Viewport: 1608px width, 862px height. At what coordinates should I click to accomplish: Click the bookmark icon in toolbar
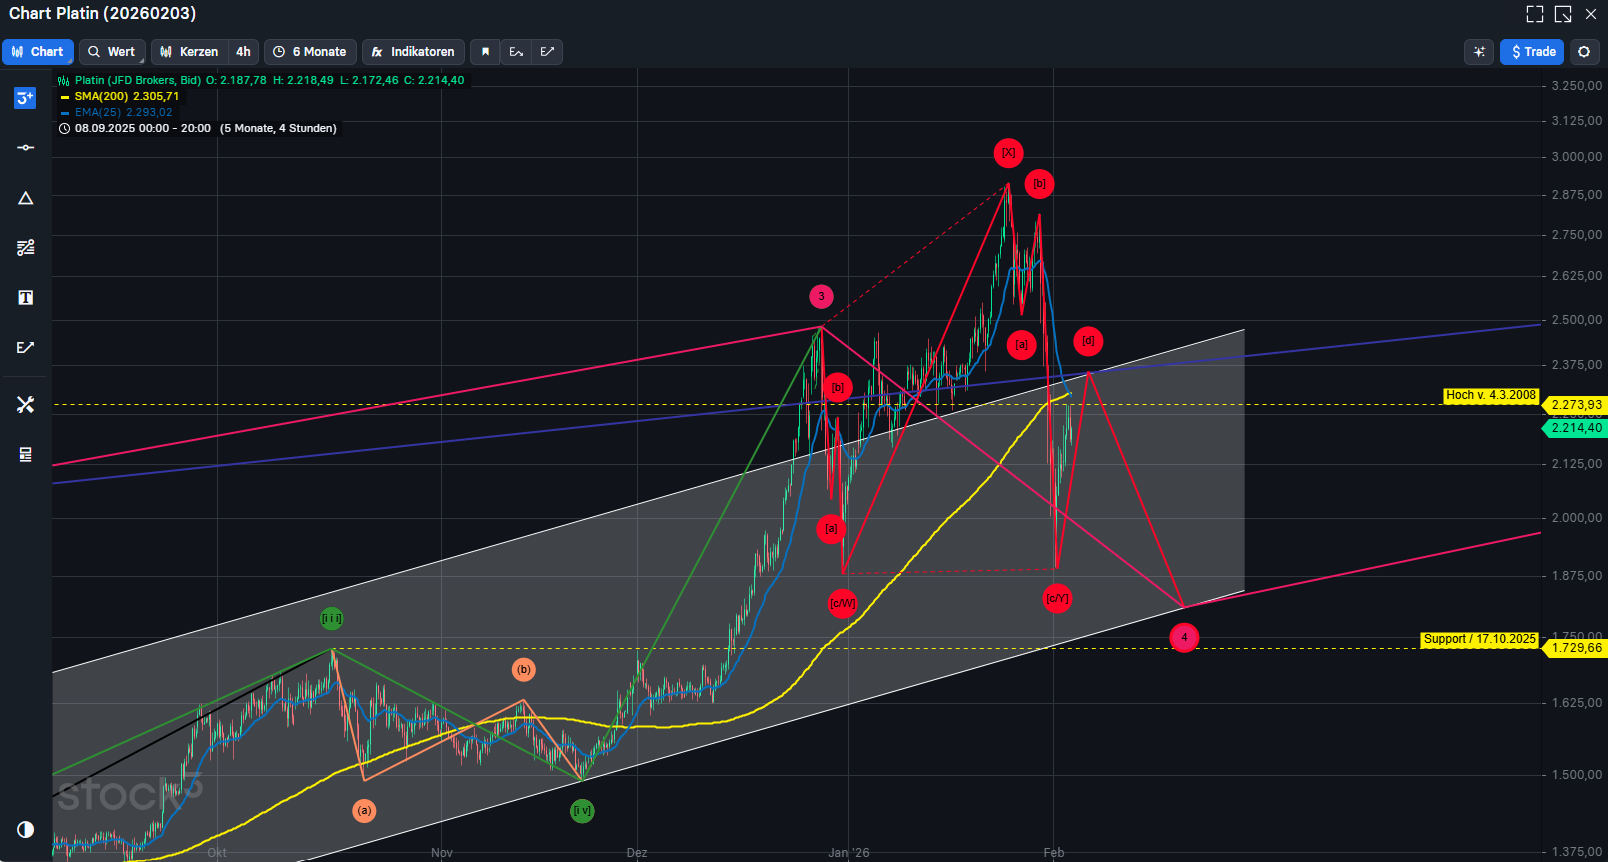(x=485, y=52)
